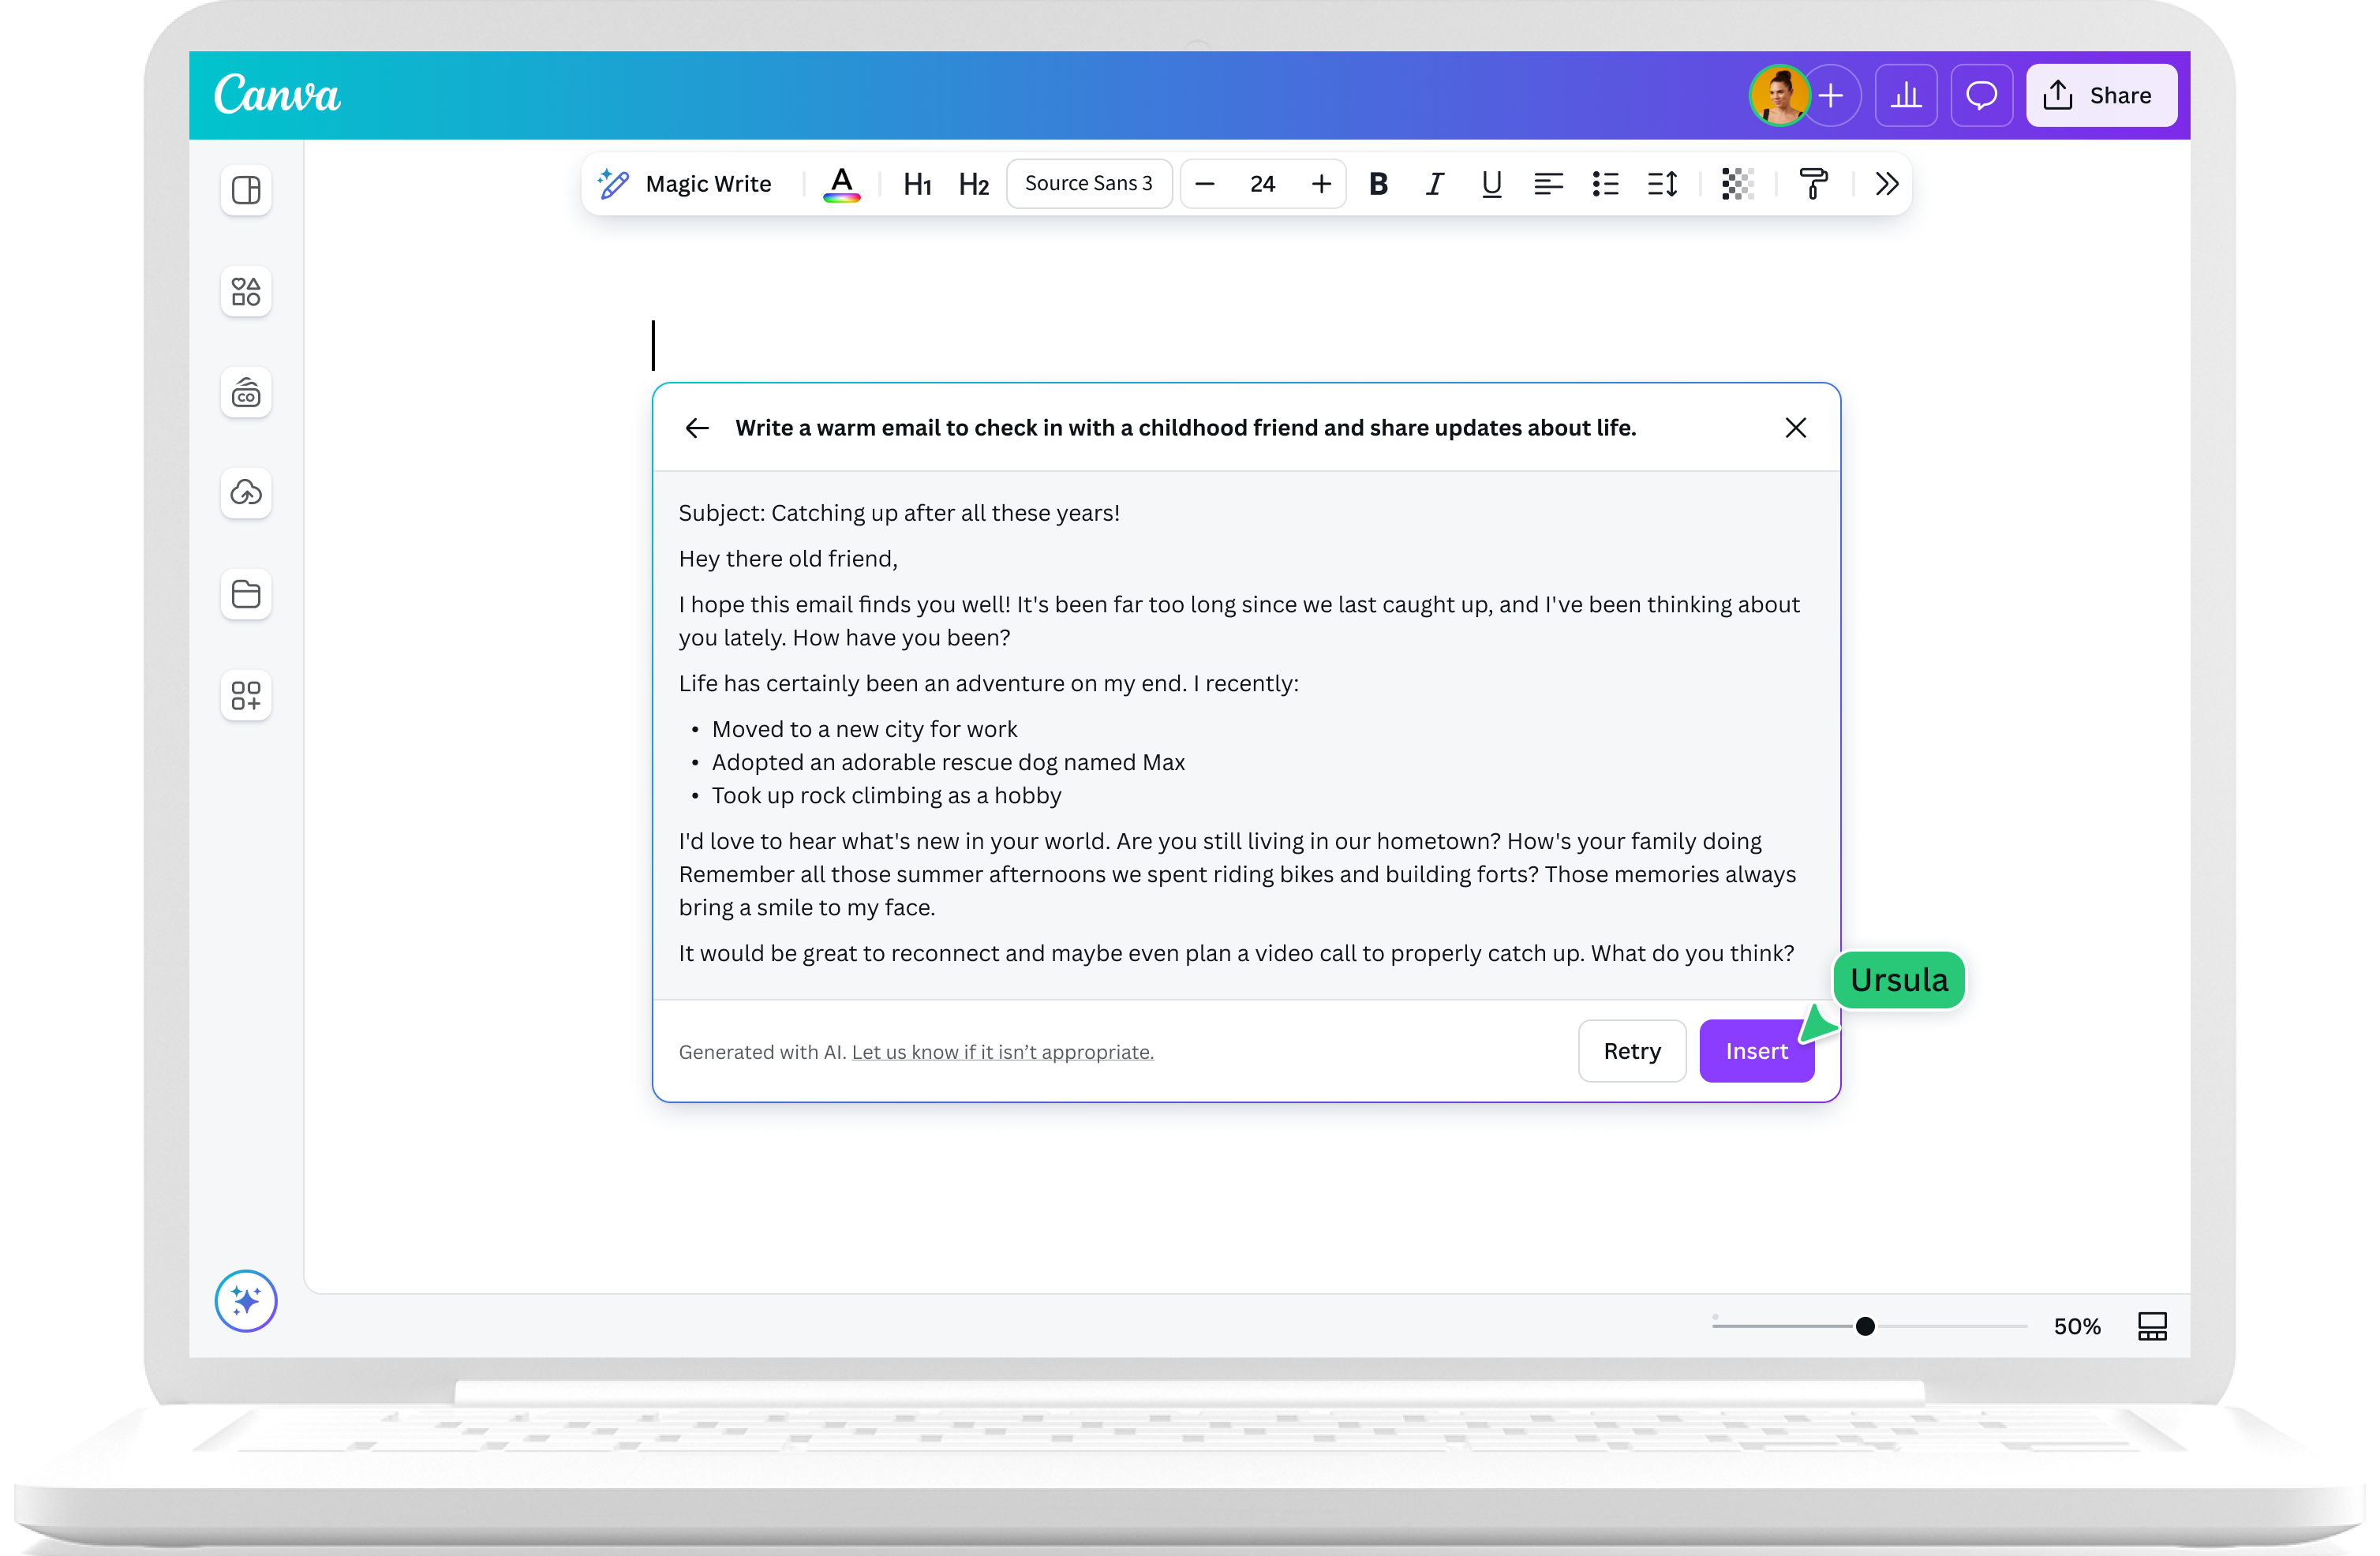Toggle bold formatting

(x=1378, y=184)
